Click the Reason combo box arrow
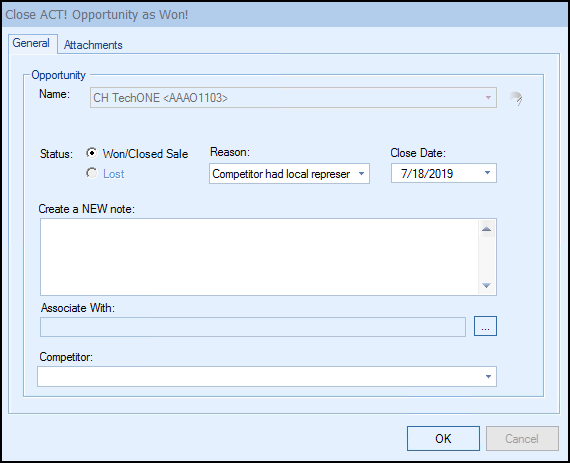The image size is (570, 463). 361,174
